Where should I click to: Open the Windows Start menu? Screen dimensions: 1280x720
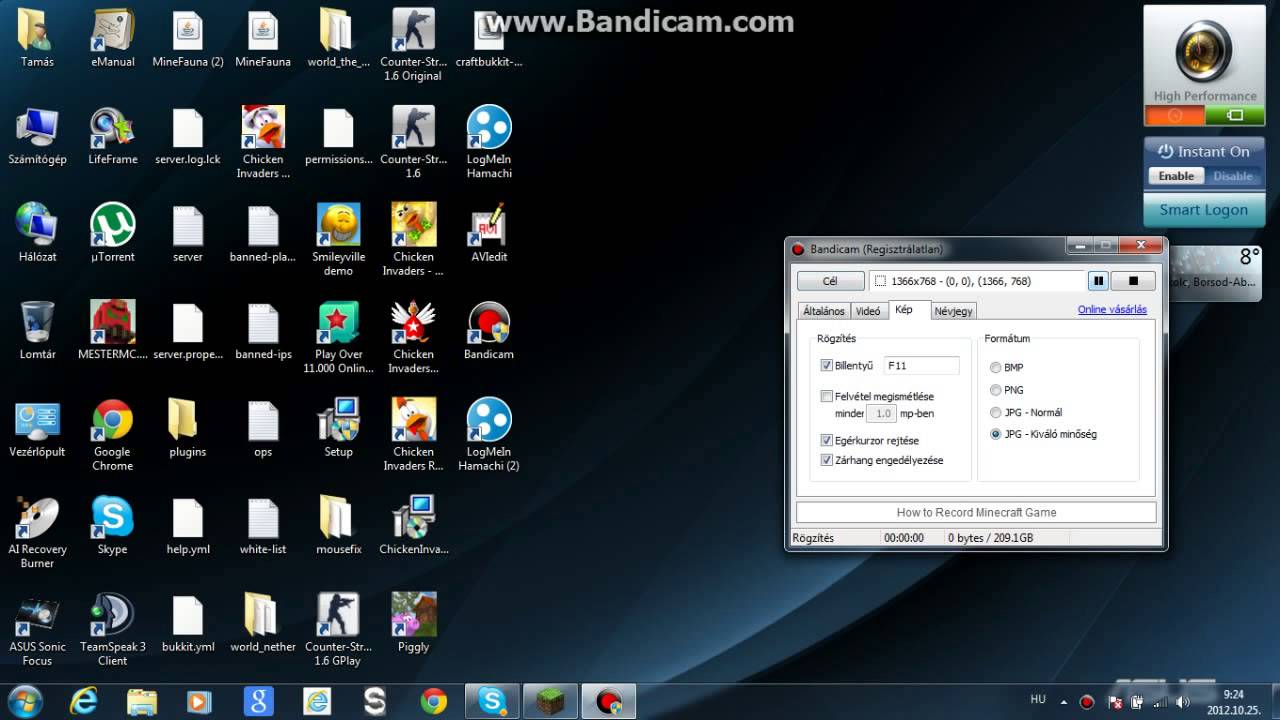24,701
